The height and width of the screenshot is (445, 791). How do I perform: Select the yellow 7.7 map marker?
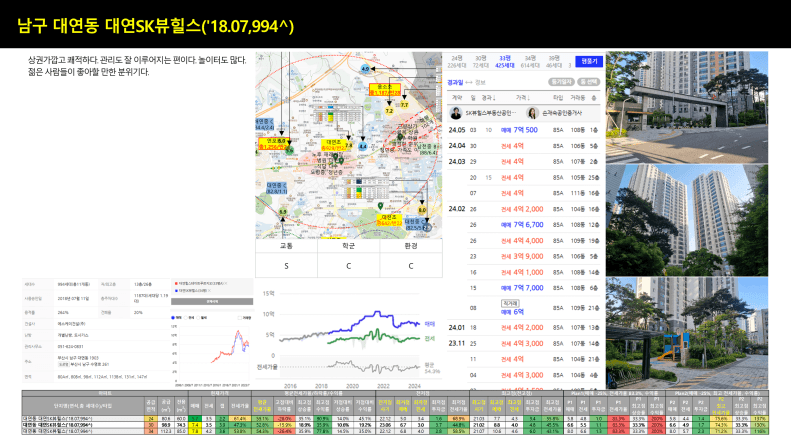[x=405, y=105]
